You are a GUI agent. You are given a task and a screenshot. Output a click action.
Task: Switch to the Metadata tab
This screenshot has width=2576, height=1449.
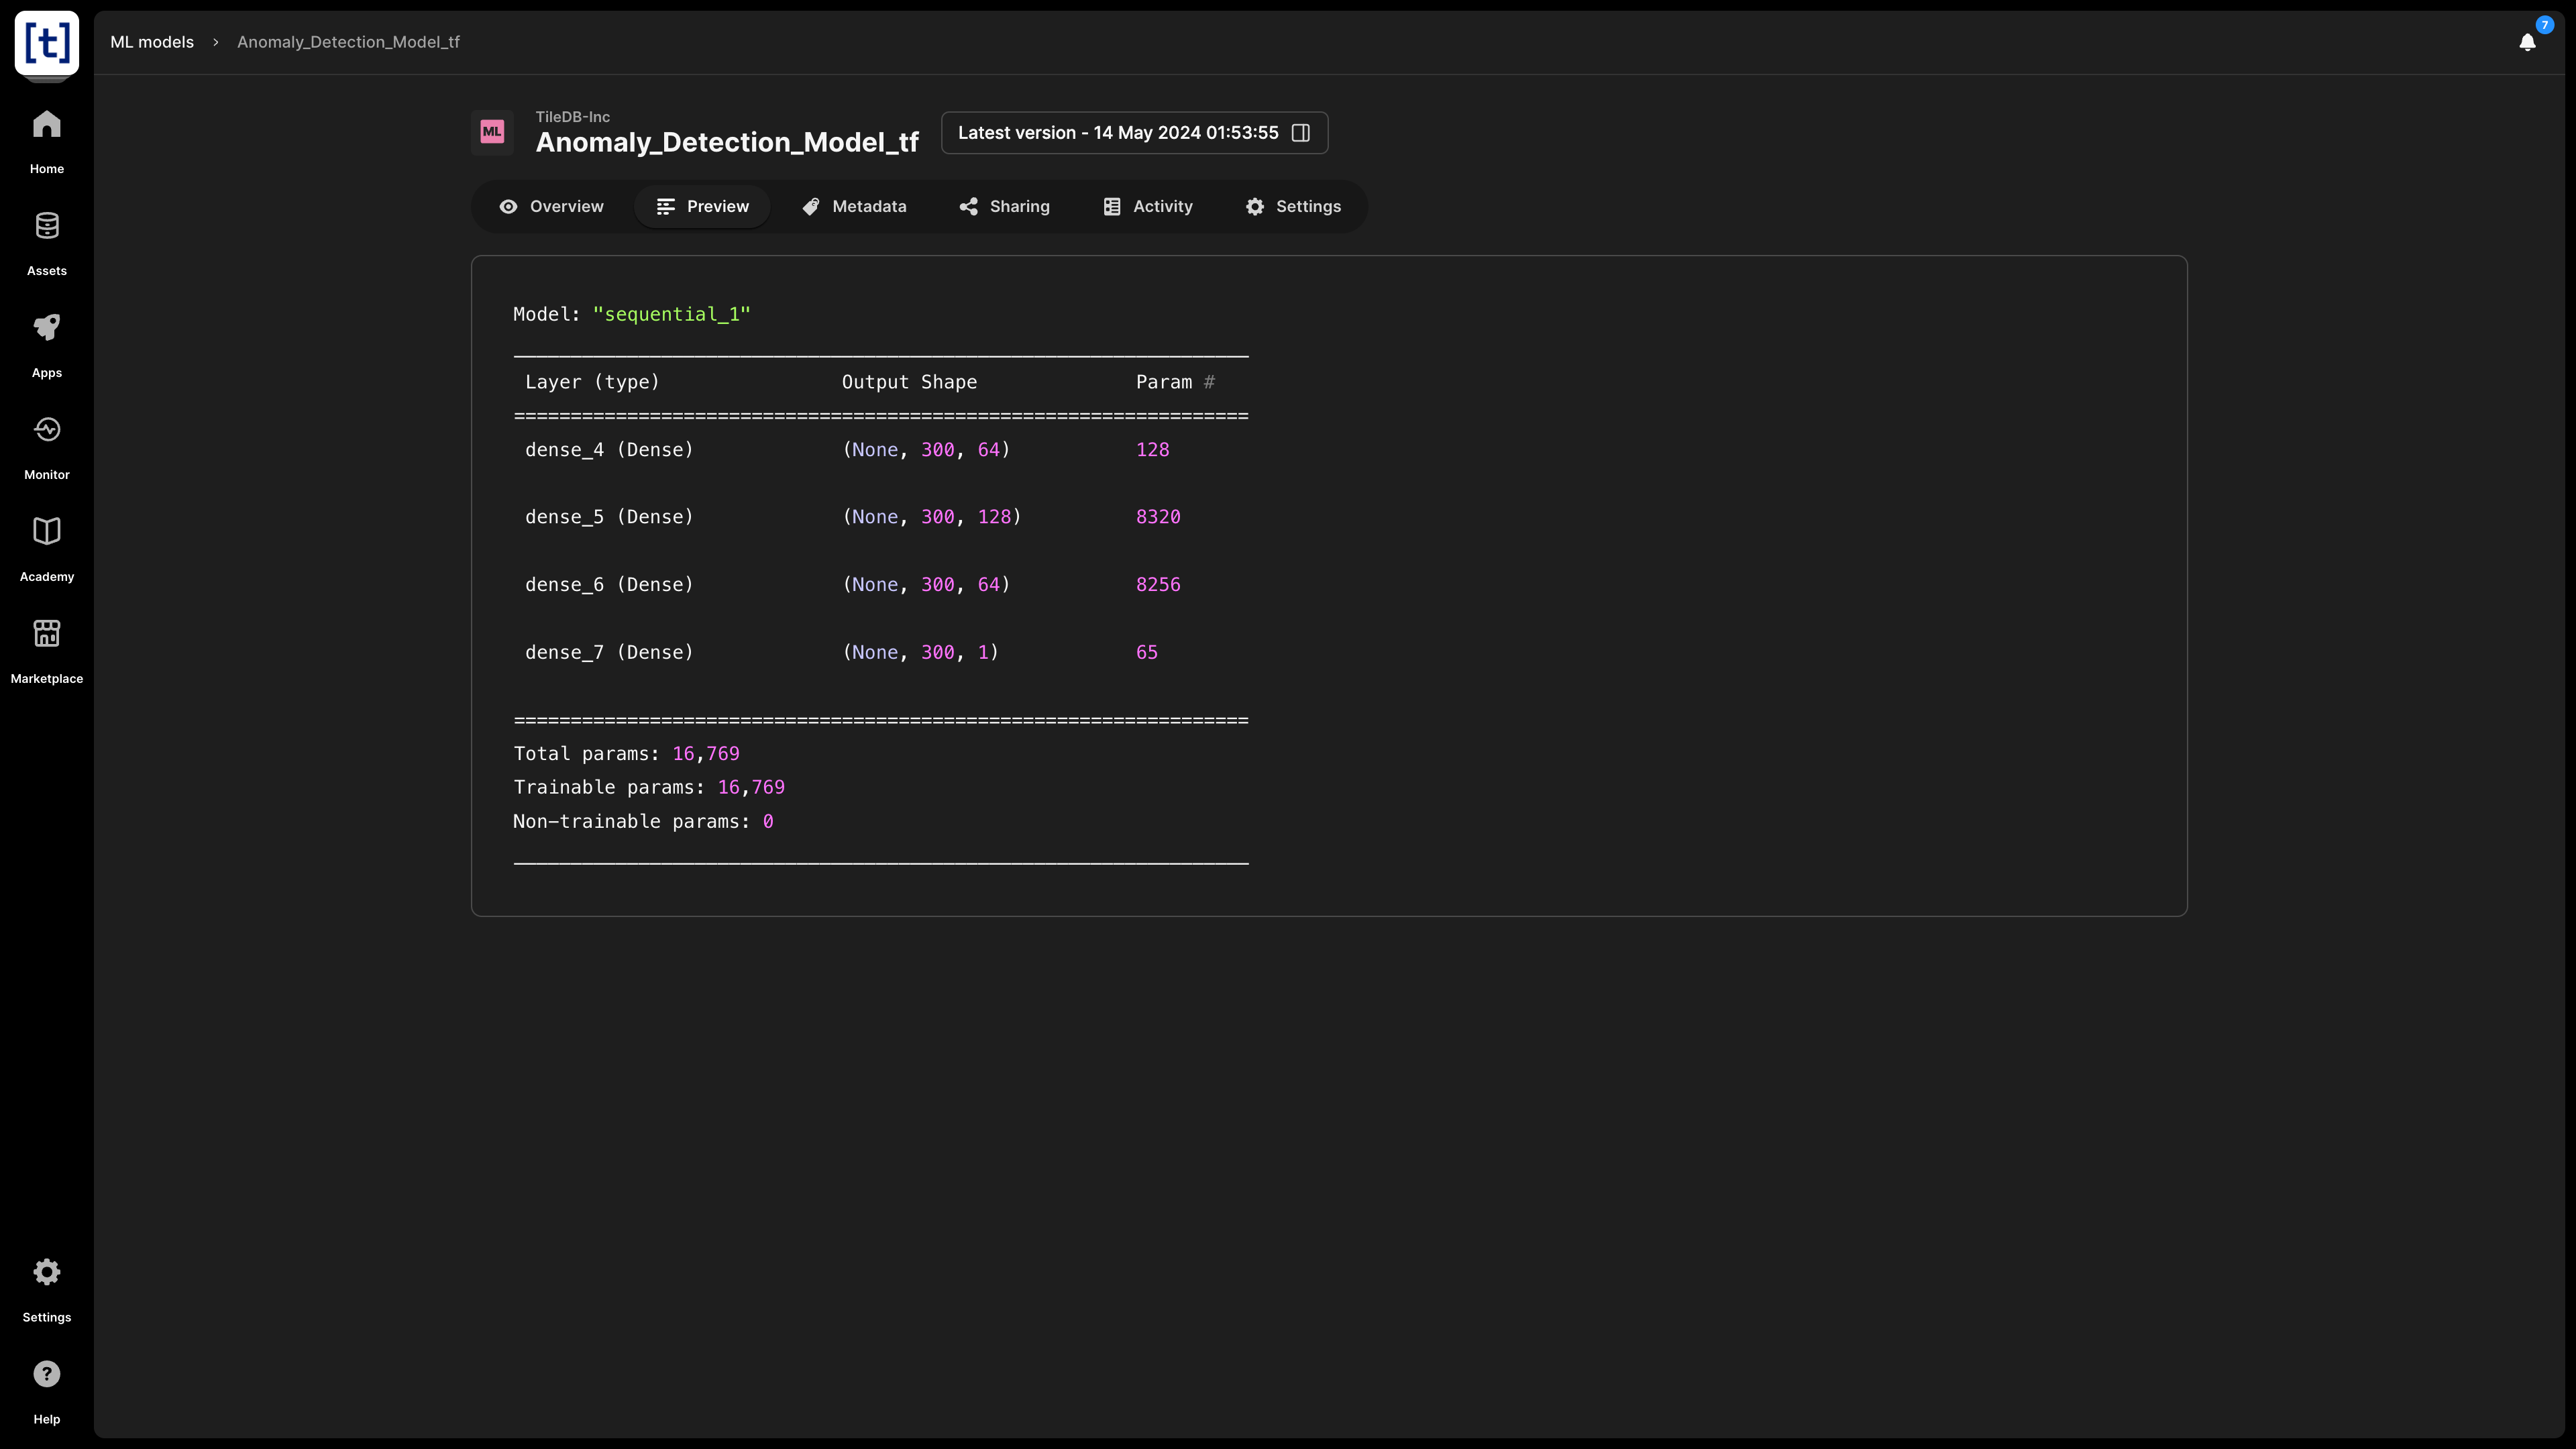(854, 207)
